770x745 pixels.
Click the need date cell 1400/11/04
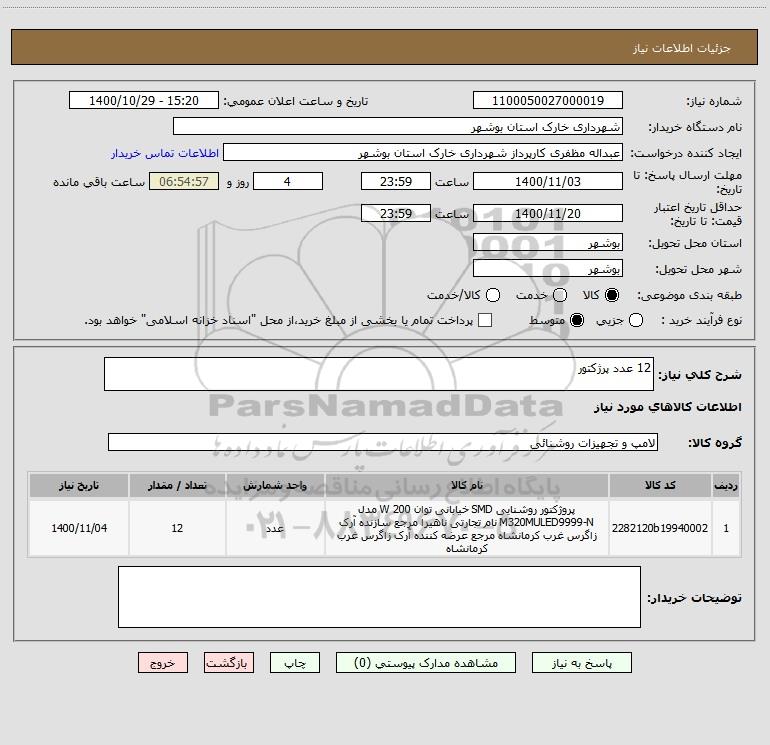coord(79,528)
